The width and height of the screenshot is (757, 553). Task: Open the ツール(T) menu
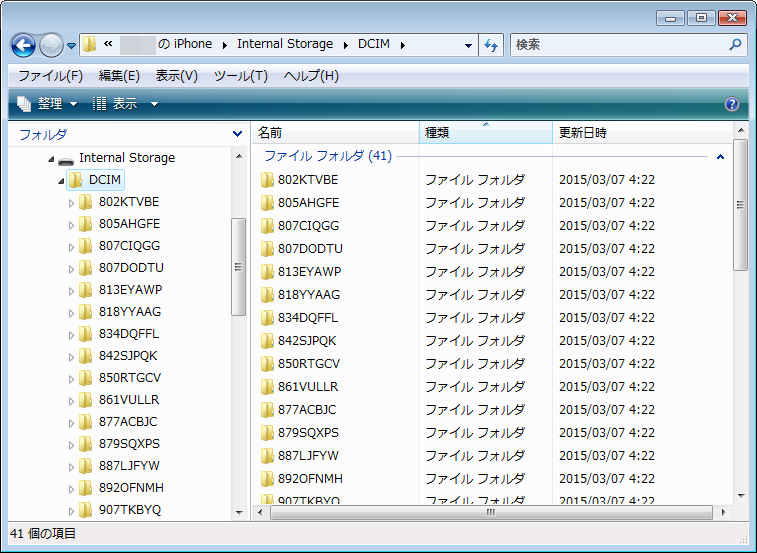[x=241, y=76]
